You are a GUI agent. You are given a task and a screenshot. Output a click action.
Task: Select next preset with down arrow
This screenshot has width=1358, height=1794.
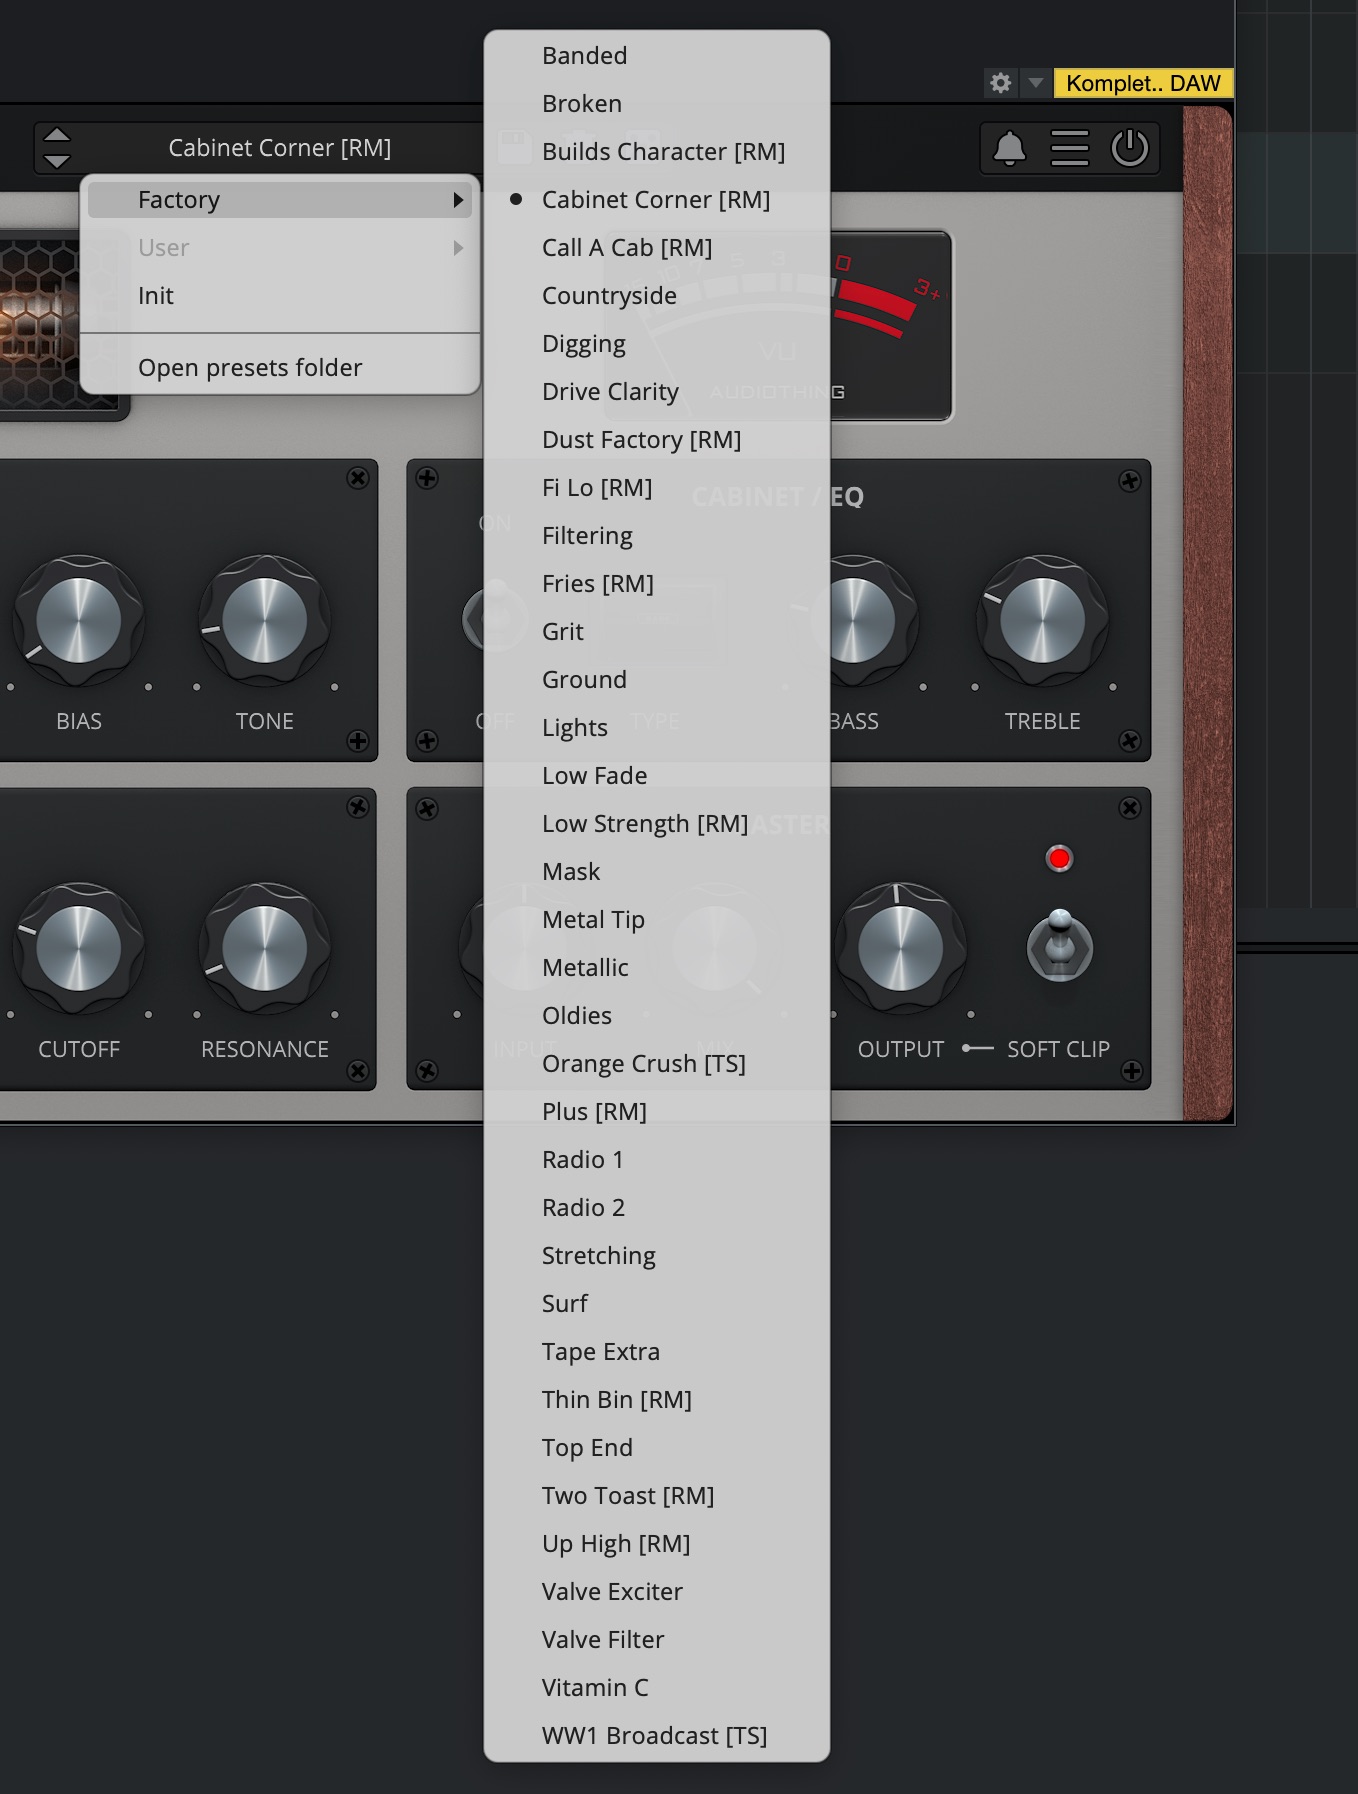click(57, 161)
